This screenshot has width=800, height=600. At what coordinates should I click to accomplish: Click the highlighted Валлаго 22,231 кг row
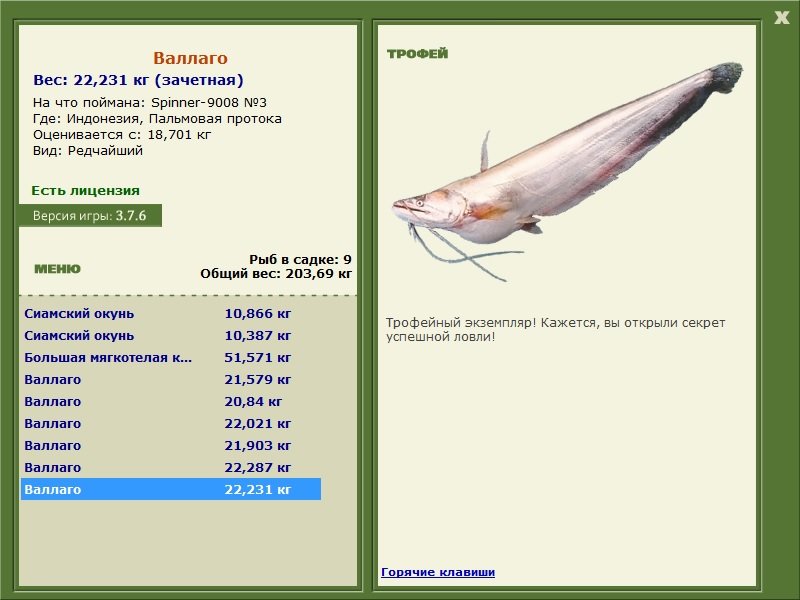171,489
